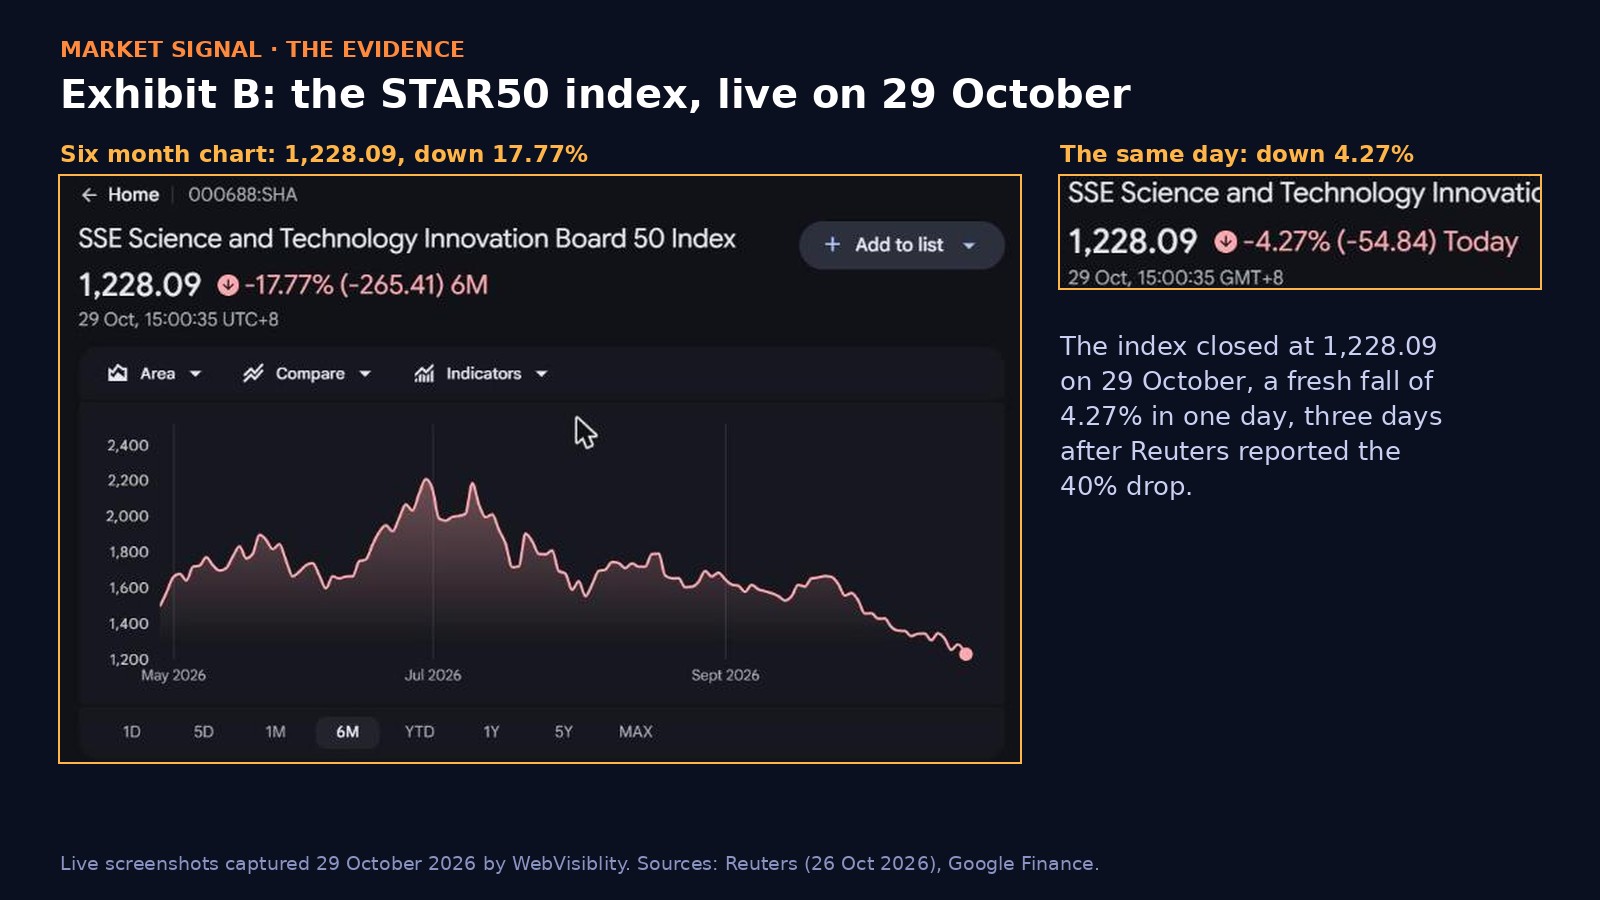This screenshot has width=1600, height=900.
Task: Click the Add to list button
Action: click(x=901, y=245)
